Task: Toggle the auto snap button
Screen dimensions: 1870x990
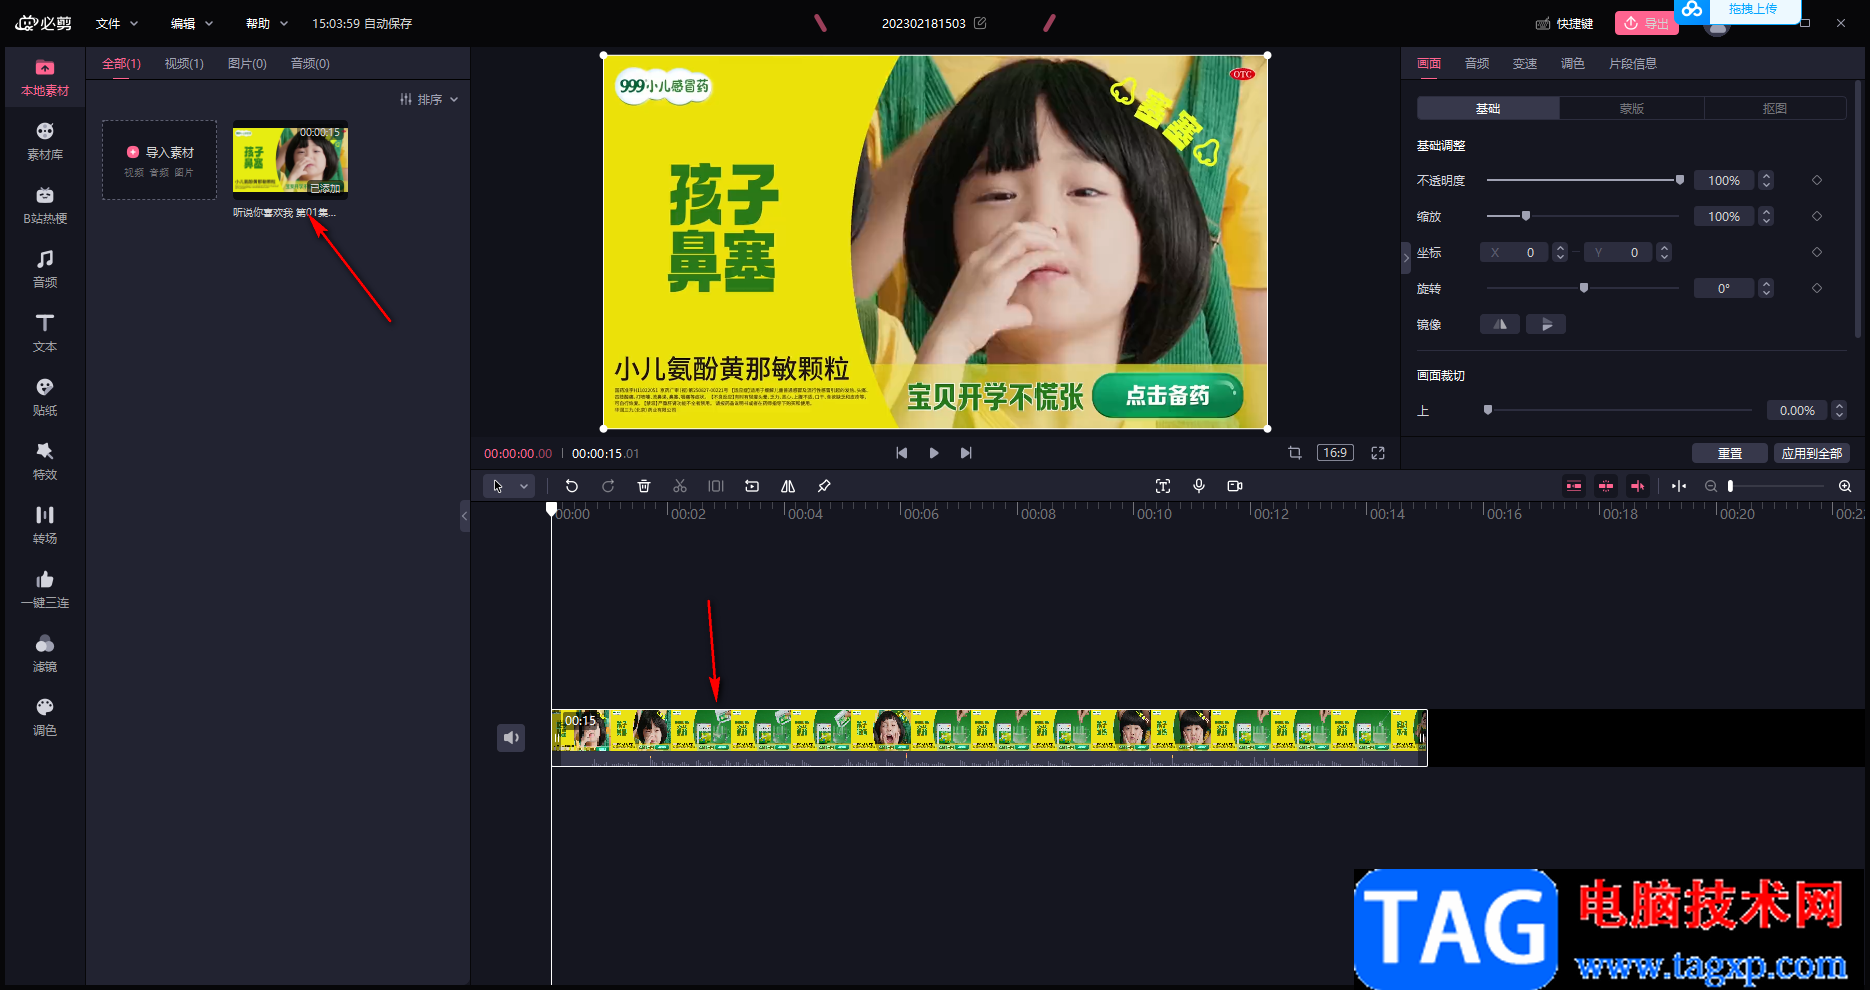Action: click(x=1606, y=486)
